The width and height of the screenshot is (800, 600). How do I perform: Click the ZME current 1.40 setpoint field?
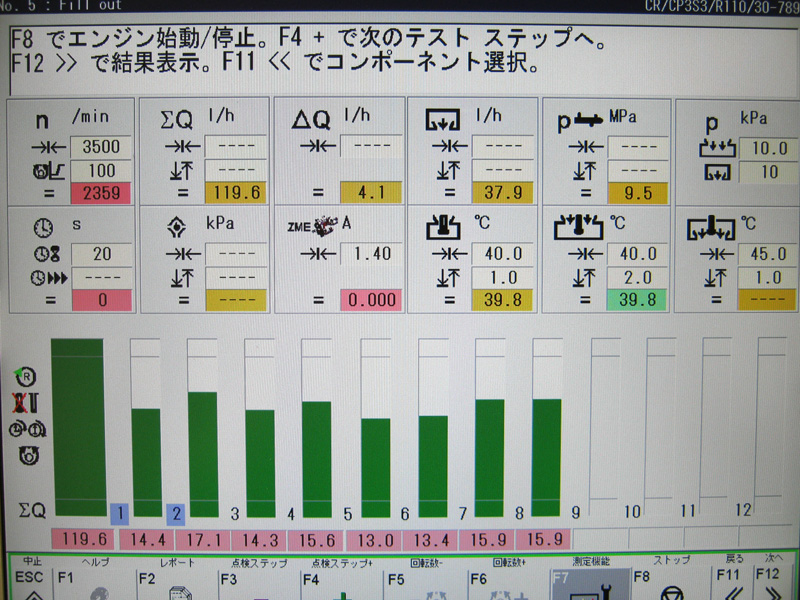click(x=371, y=253)
